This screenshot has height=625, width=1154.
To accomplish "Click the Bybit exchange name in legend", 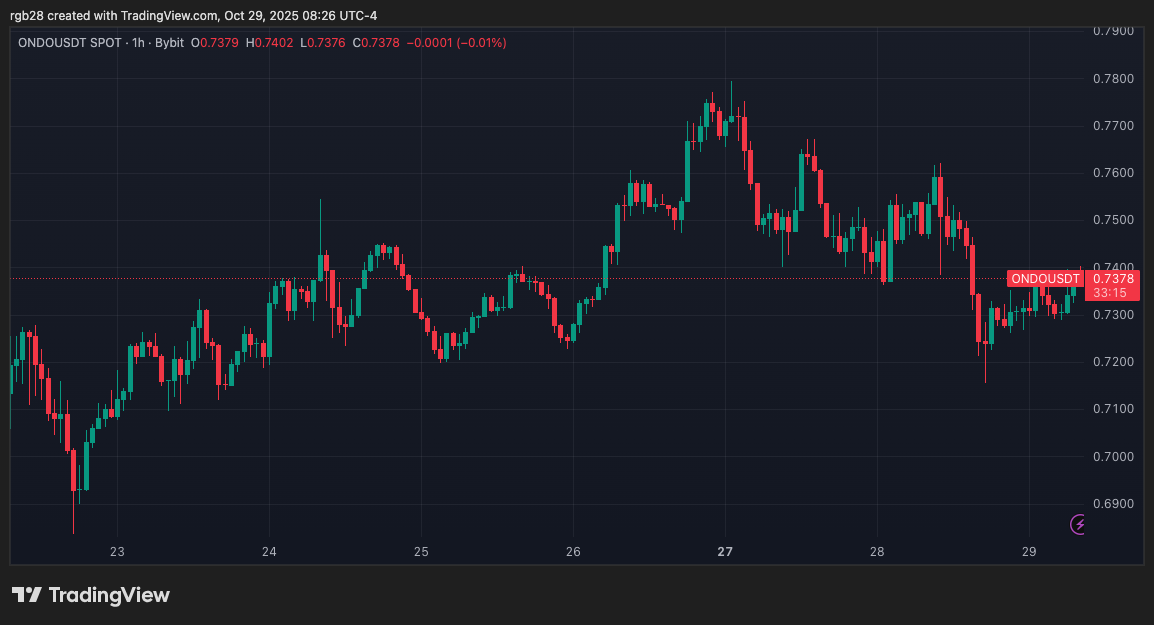I will (x=171, y=43).
